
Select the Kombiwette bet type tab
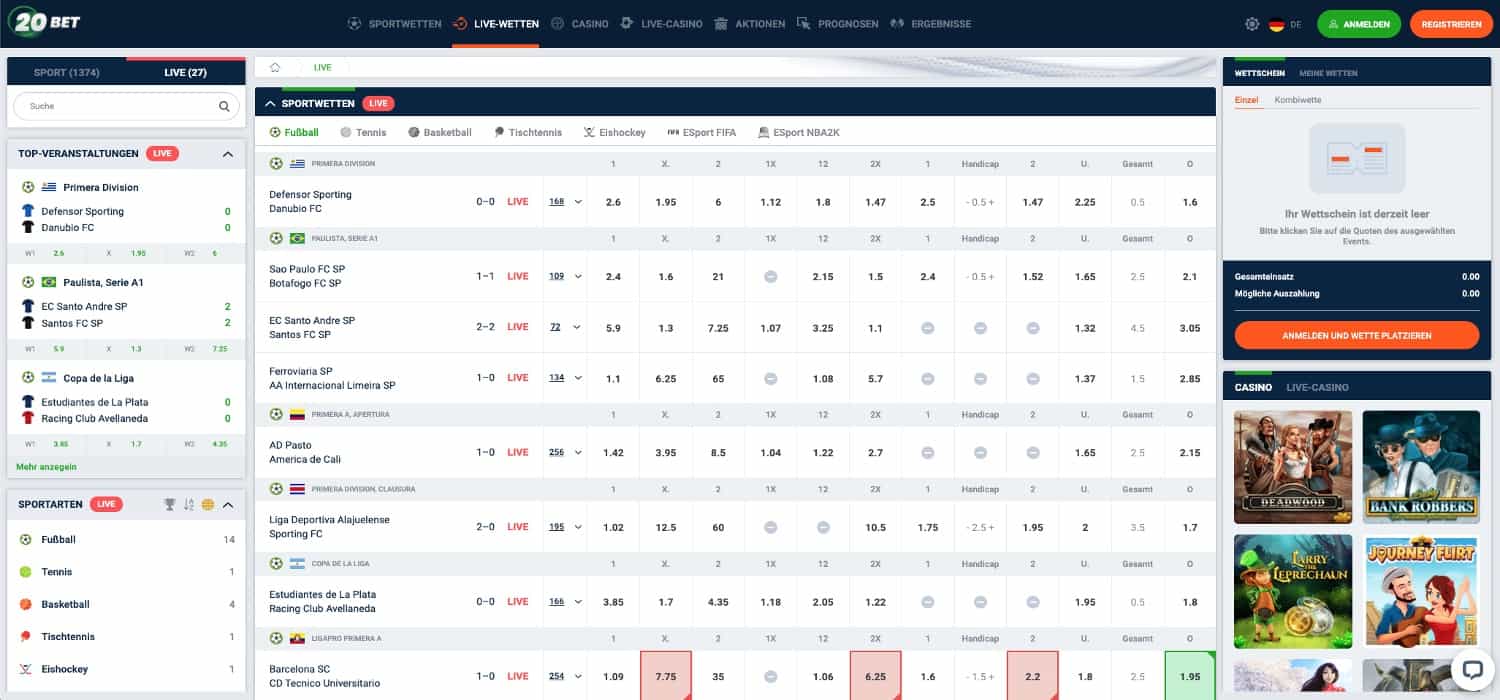click(x=1298, y=100)
